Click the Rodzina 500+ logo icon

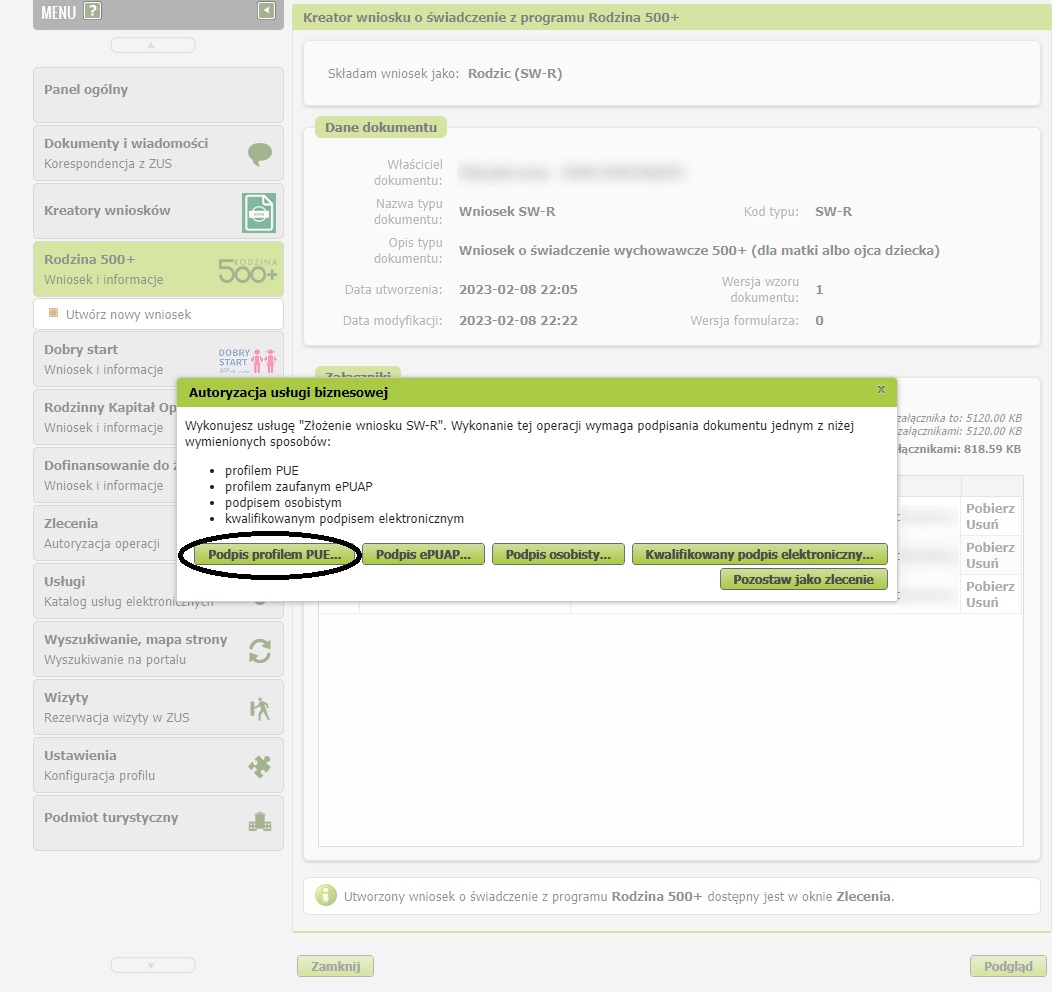pos(248,269)
